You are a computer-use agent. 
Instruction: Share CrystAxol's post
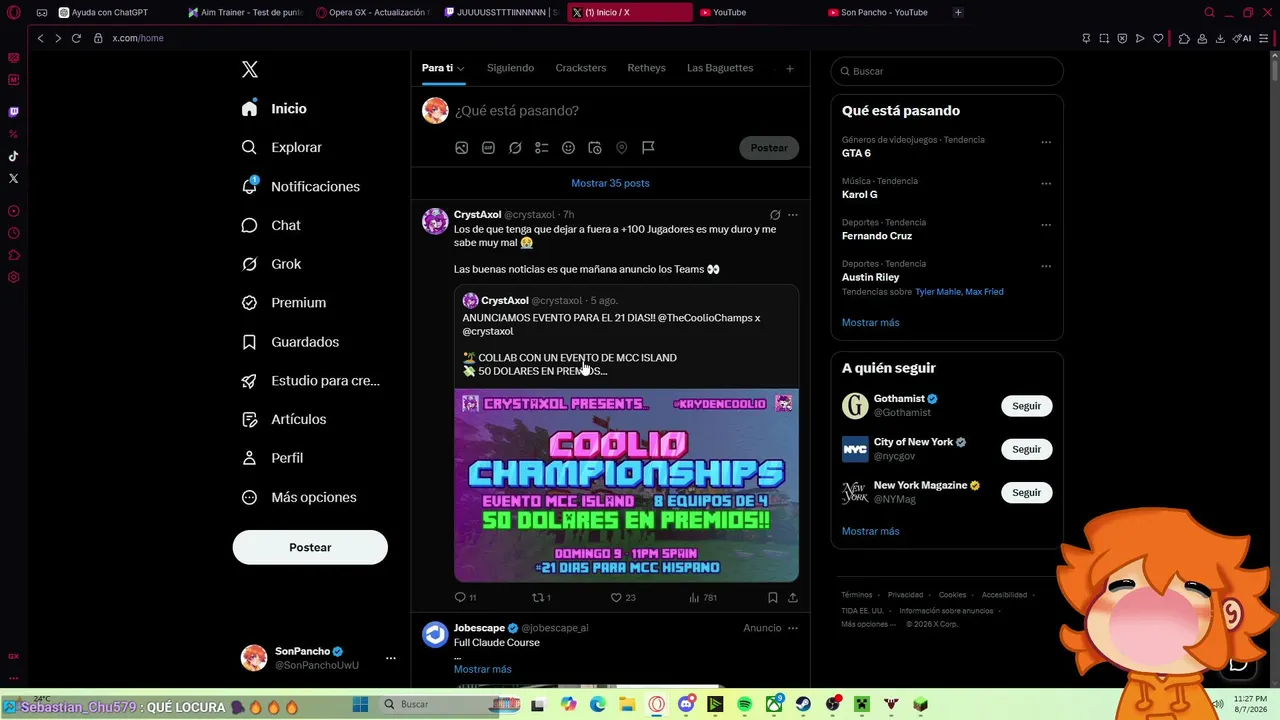[793, 598]
